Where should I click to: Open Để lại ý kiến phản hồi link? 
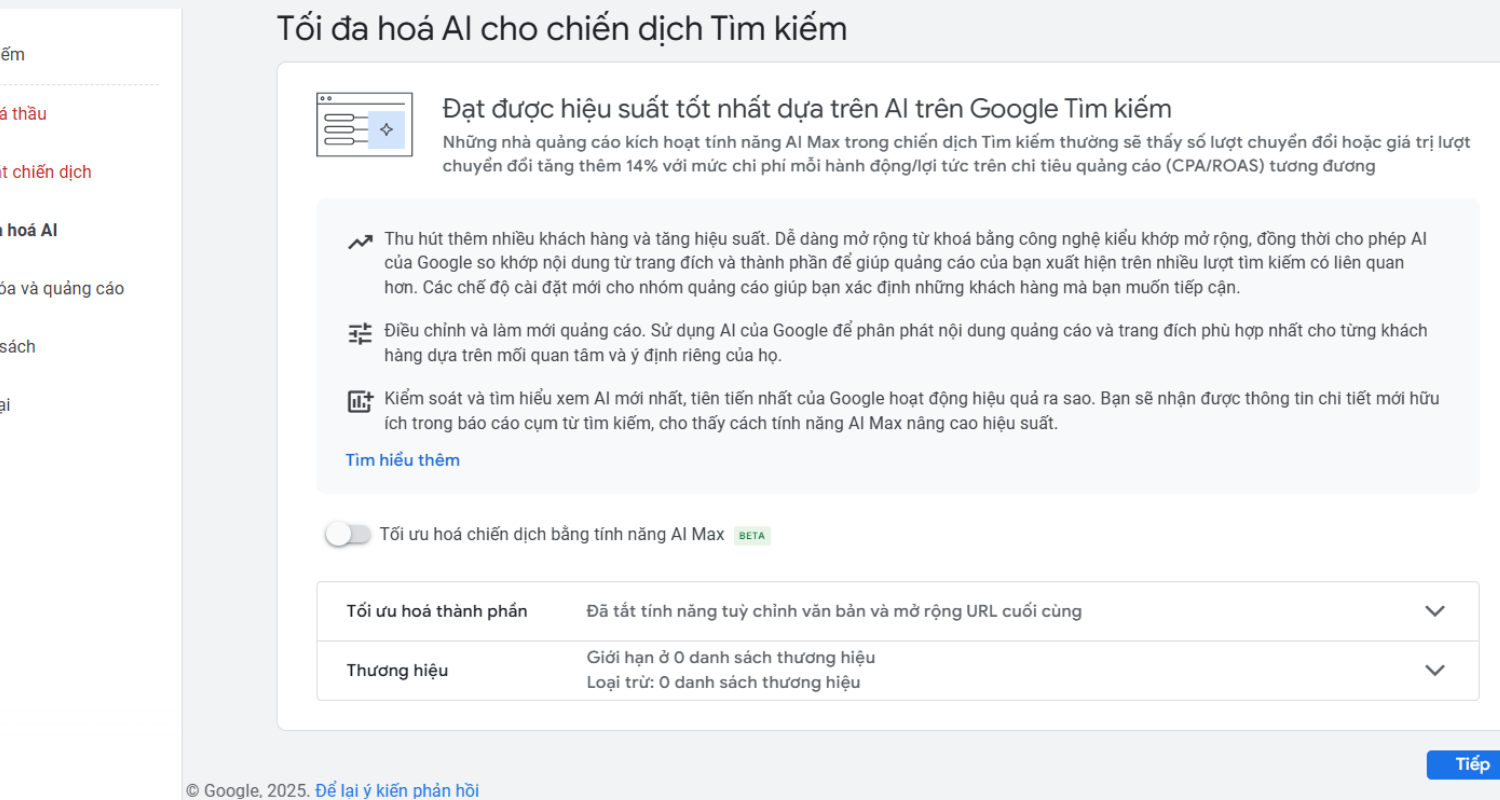click(397, 791)
